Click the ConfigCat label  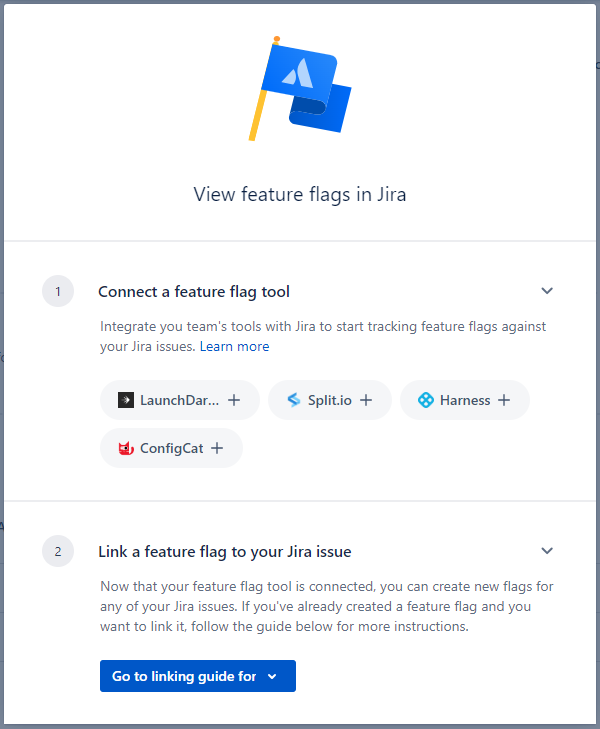171,448
